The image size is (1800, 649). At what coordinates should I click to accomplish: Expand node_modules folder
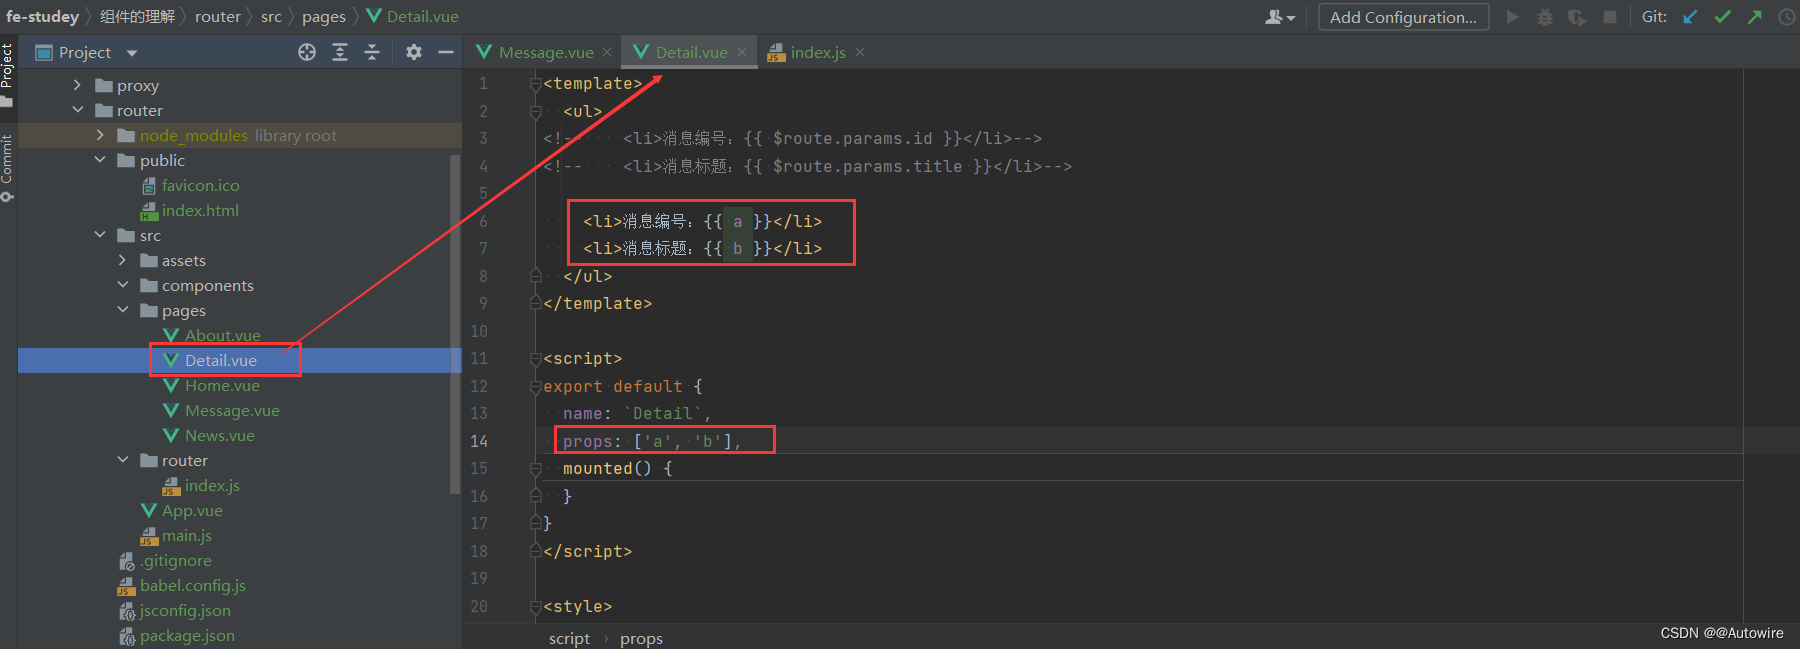point(100,135)
